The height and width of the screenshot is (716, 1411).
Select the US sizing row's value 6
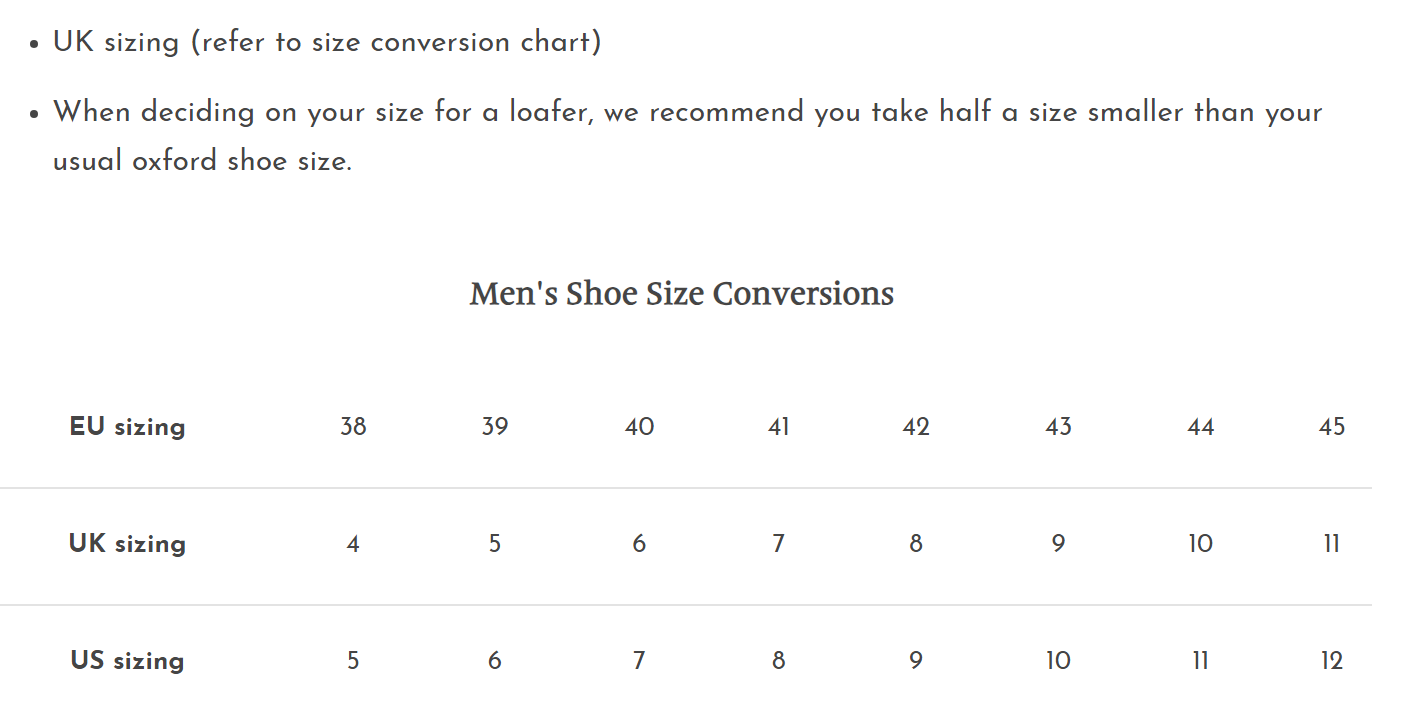pos(495,661)
